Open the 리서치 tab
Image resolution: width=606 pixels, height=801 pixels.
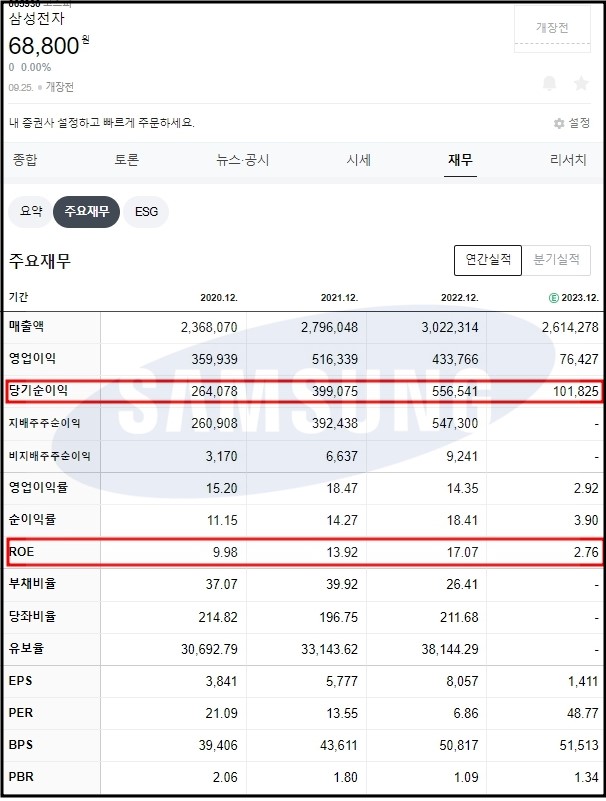click(568, 160)
